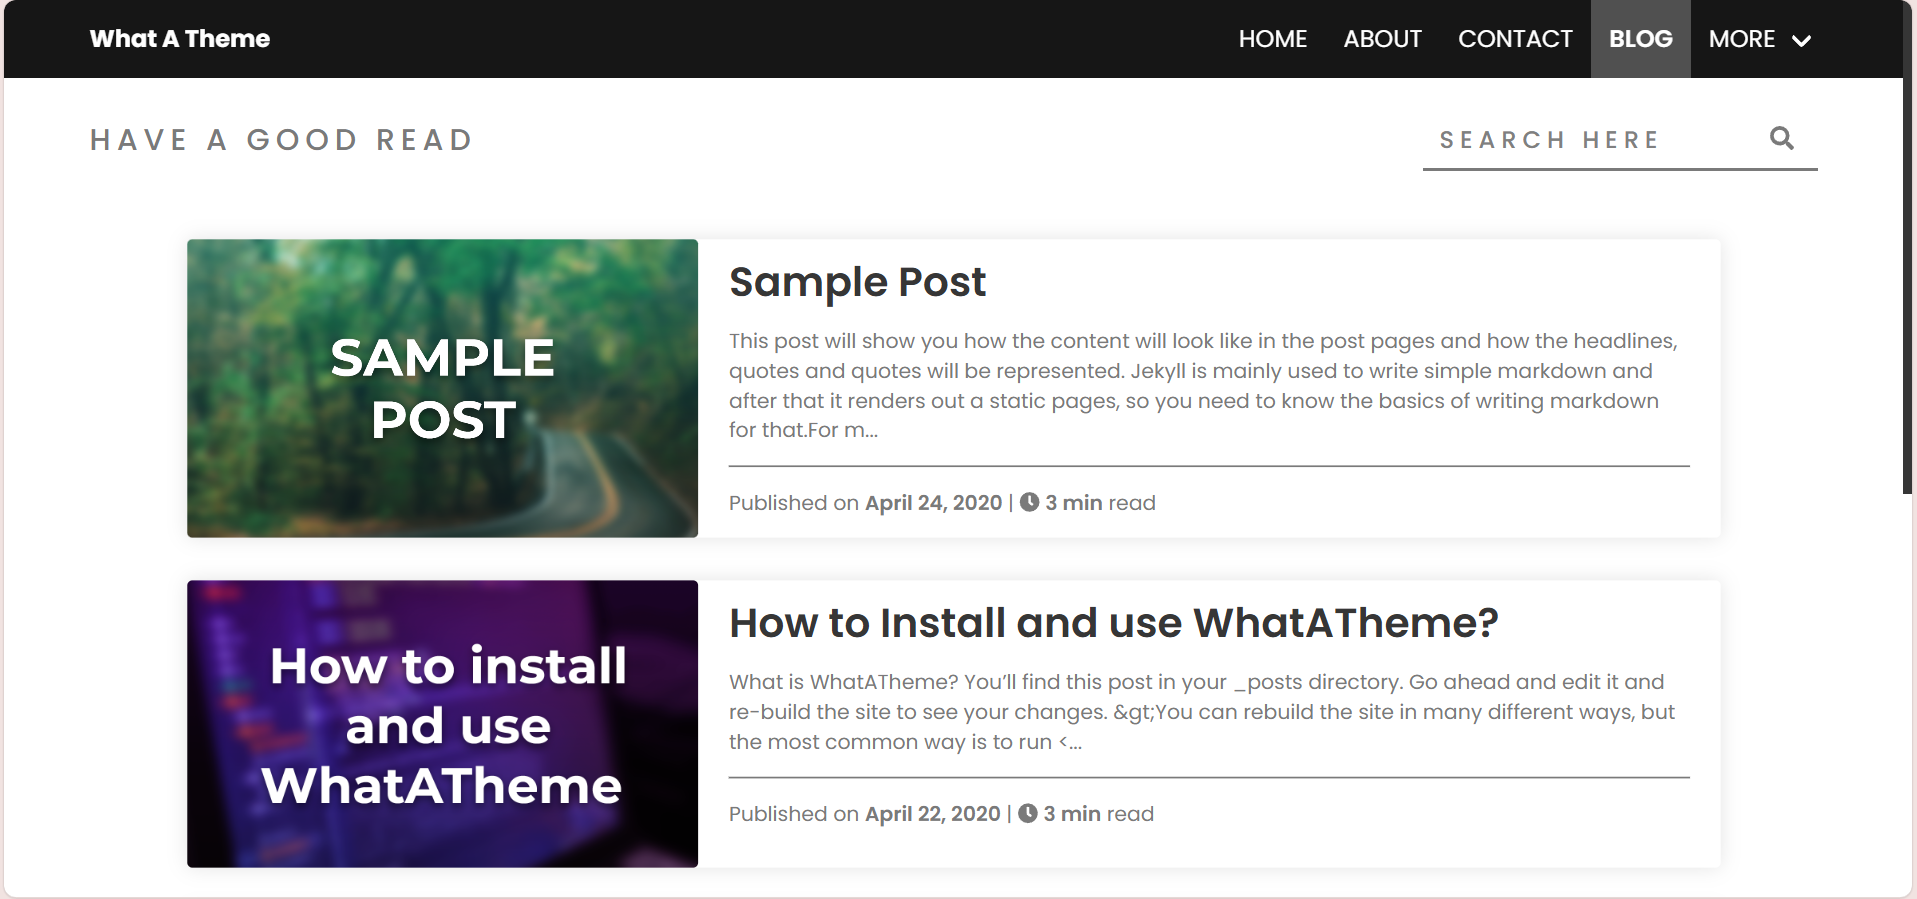Viewport: 1917px width, 899px height.
Task: Click the clock icon on WhatATheme post
Action: click(x=1027, y=813)
